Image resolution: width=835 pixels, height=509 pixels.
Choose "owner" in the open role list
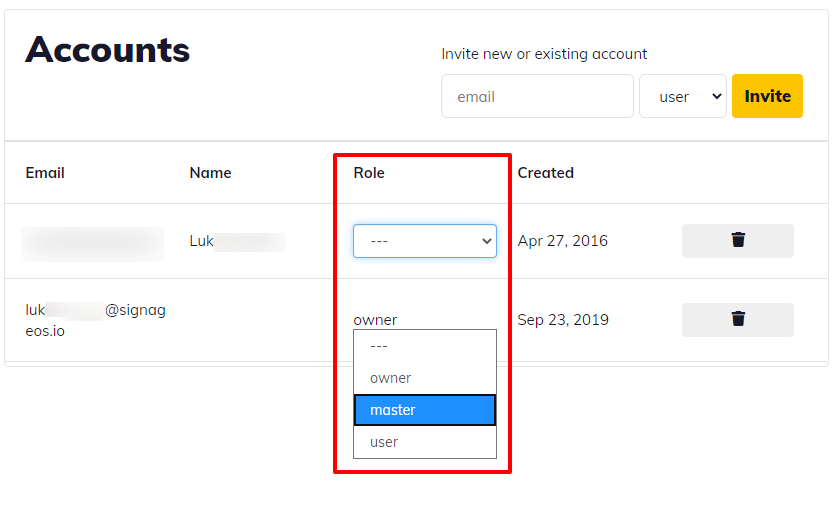[425, 378]
